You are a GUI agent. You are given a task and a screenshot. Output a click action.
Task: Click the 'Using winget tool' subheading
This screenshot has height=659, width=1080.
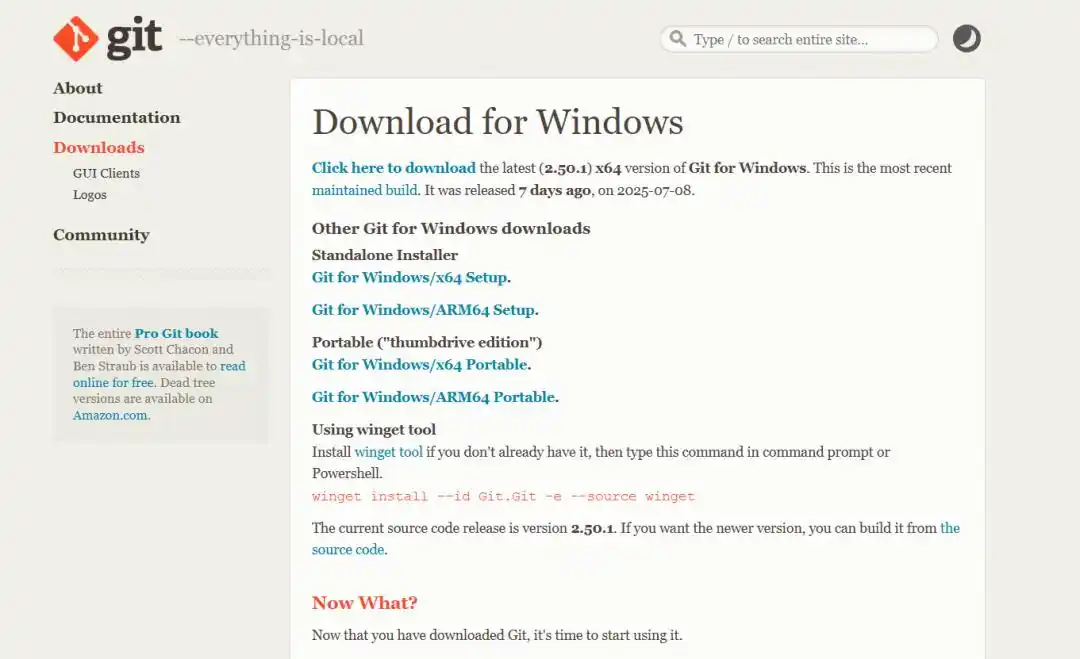(374, 430)
